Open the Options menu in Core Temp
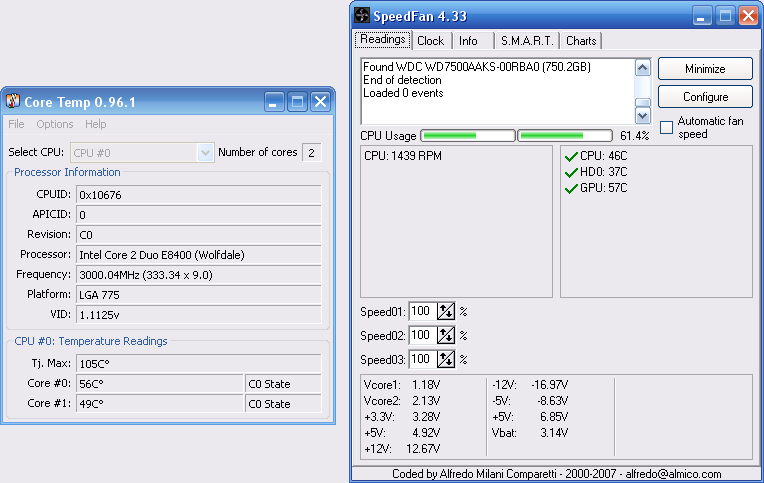The image size is (764, 483). coord(55,124)
